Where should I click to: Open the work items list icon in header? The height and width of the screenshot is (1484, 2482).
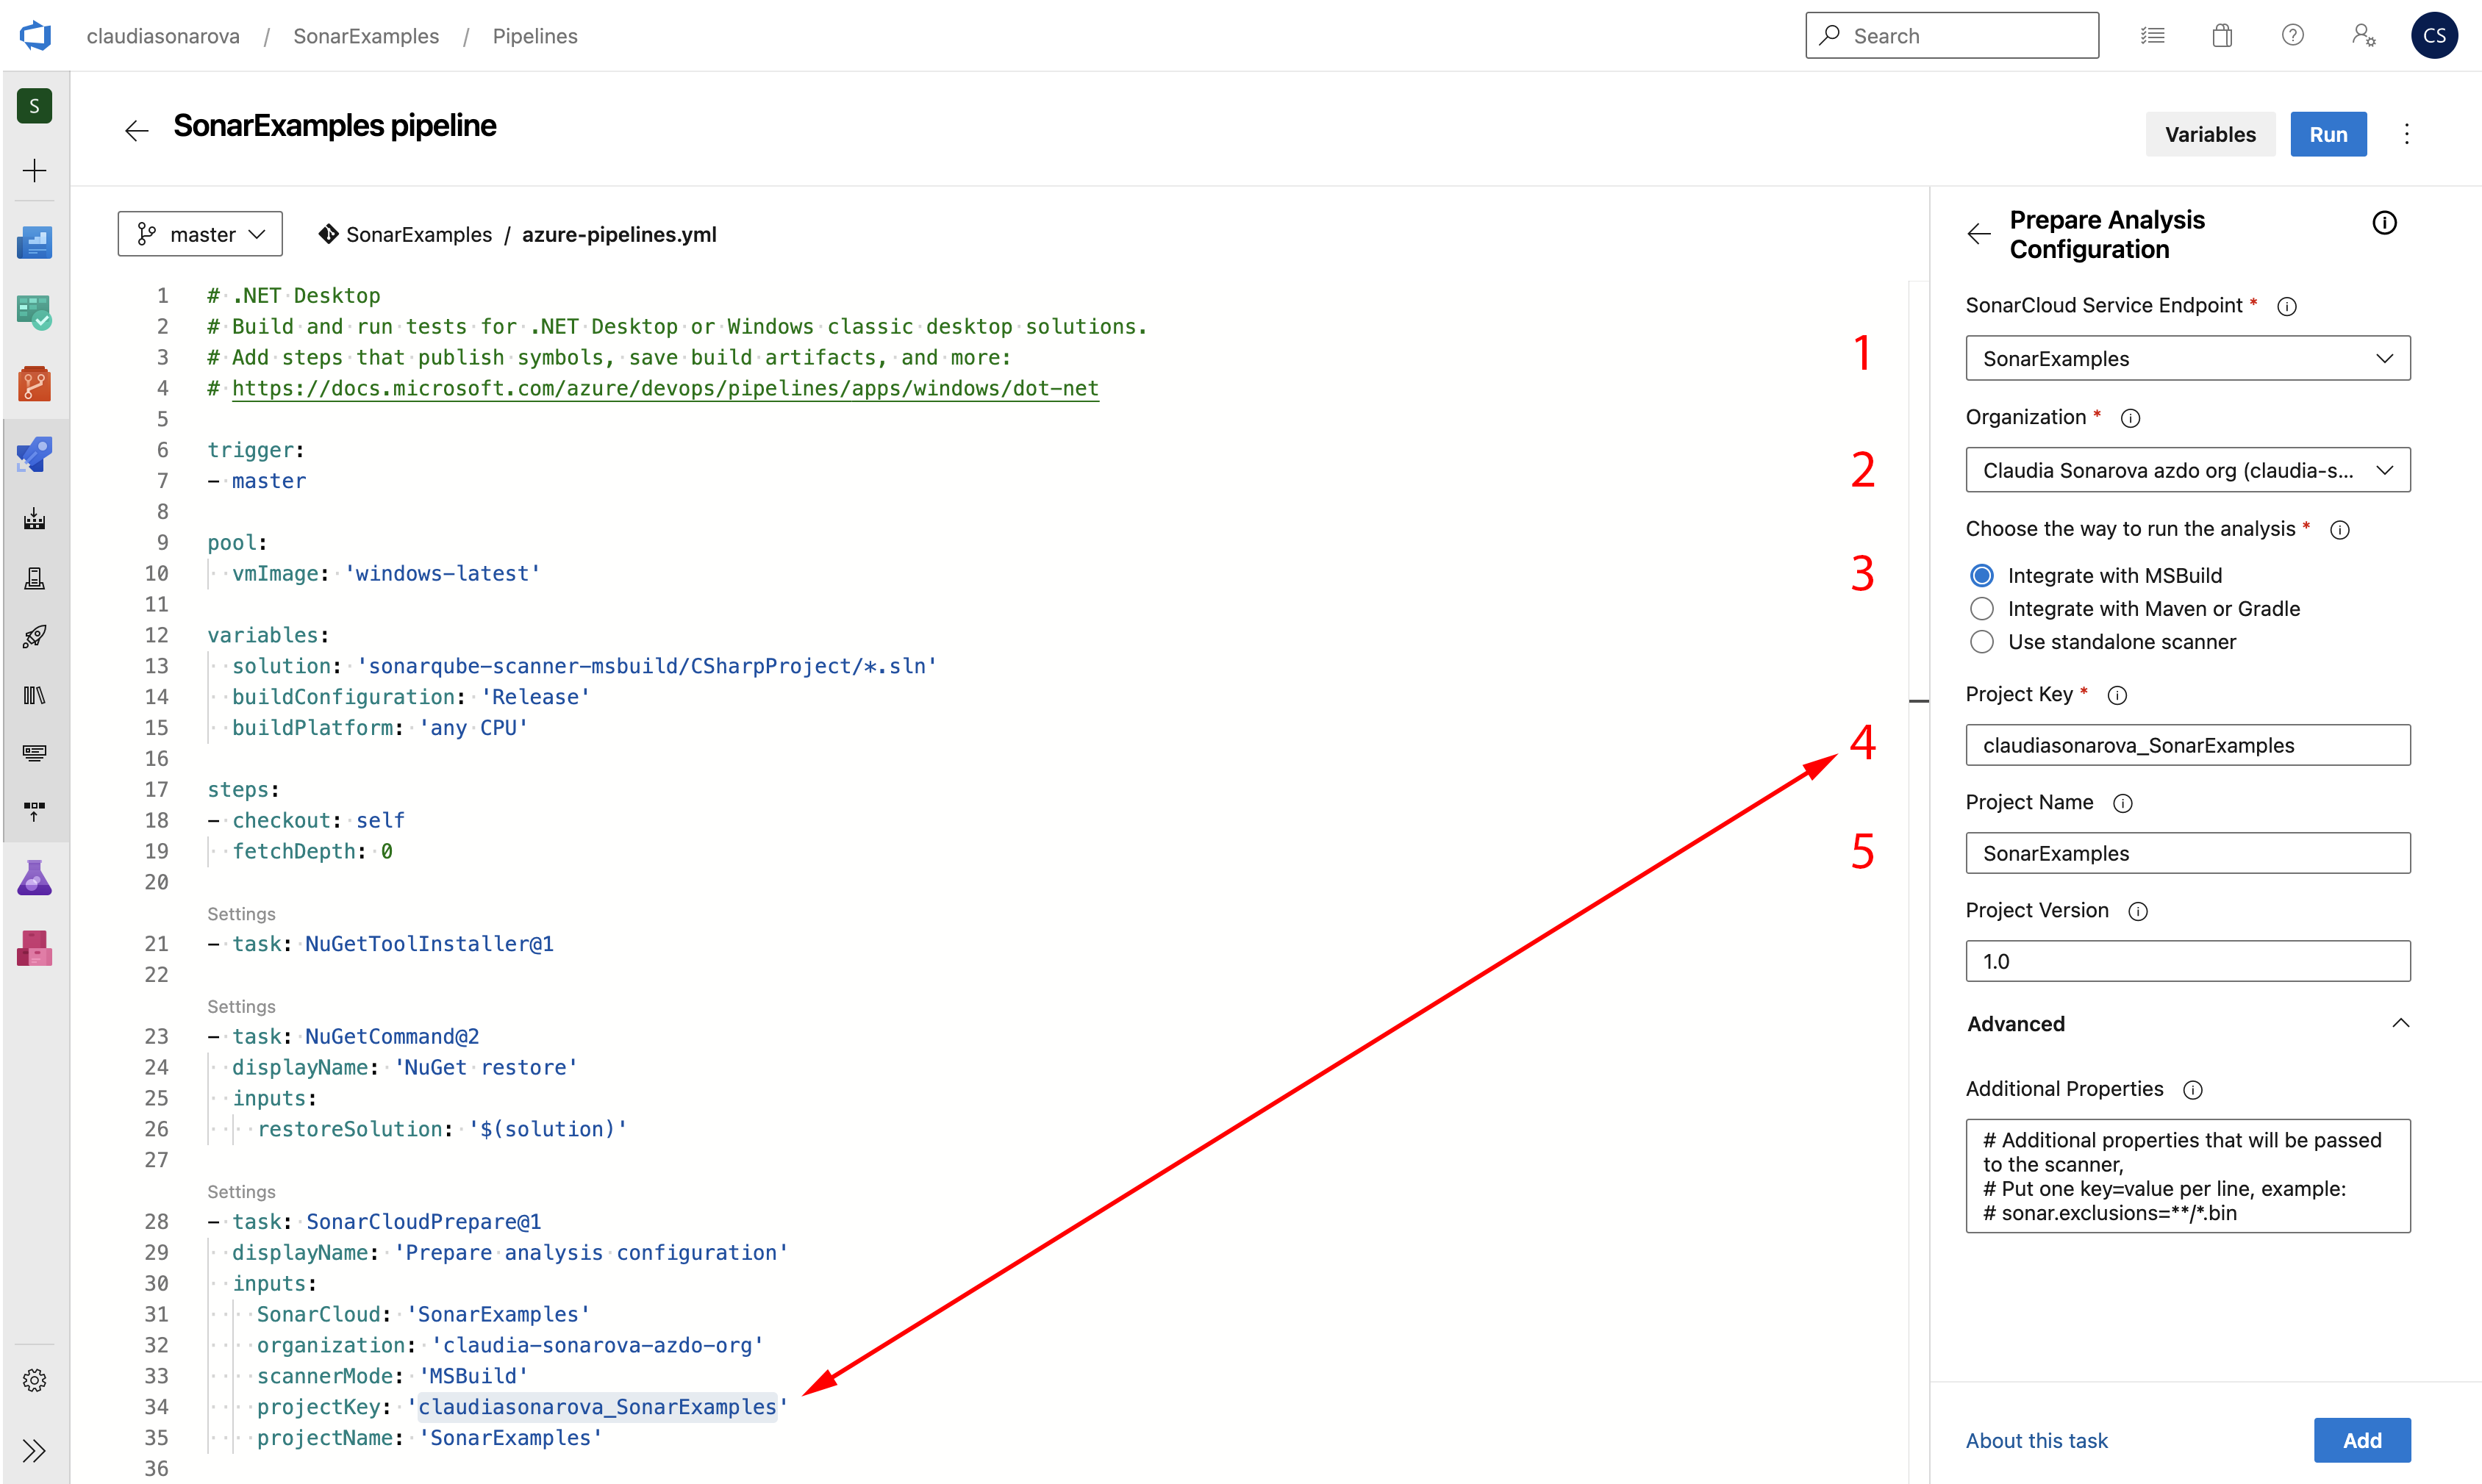click(x=2153, y=36)
